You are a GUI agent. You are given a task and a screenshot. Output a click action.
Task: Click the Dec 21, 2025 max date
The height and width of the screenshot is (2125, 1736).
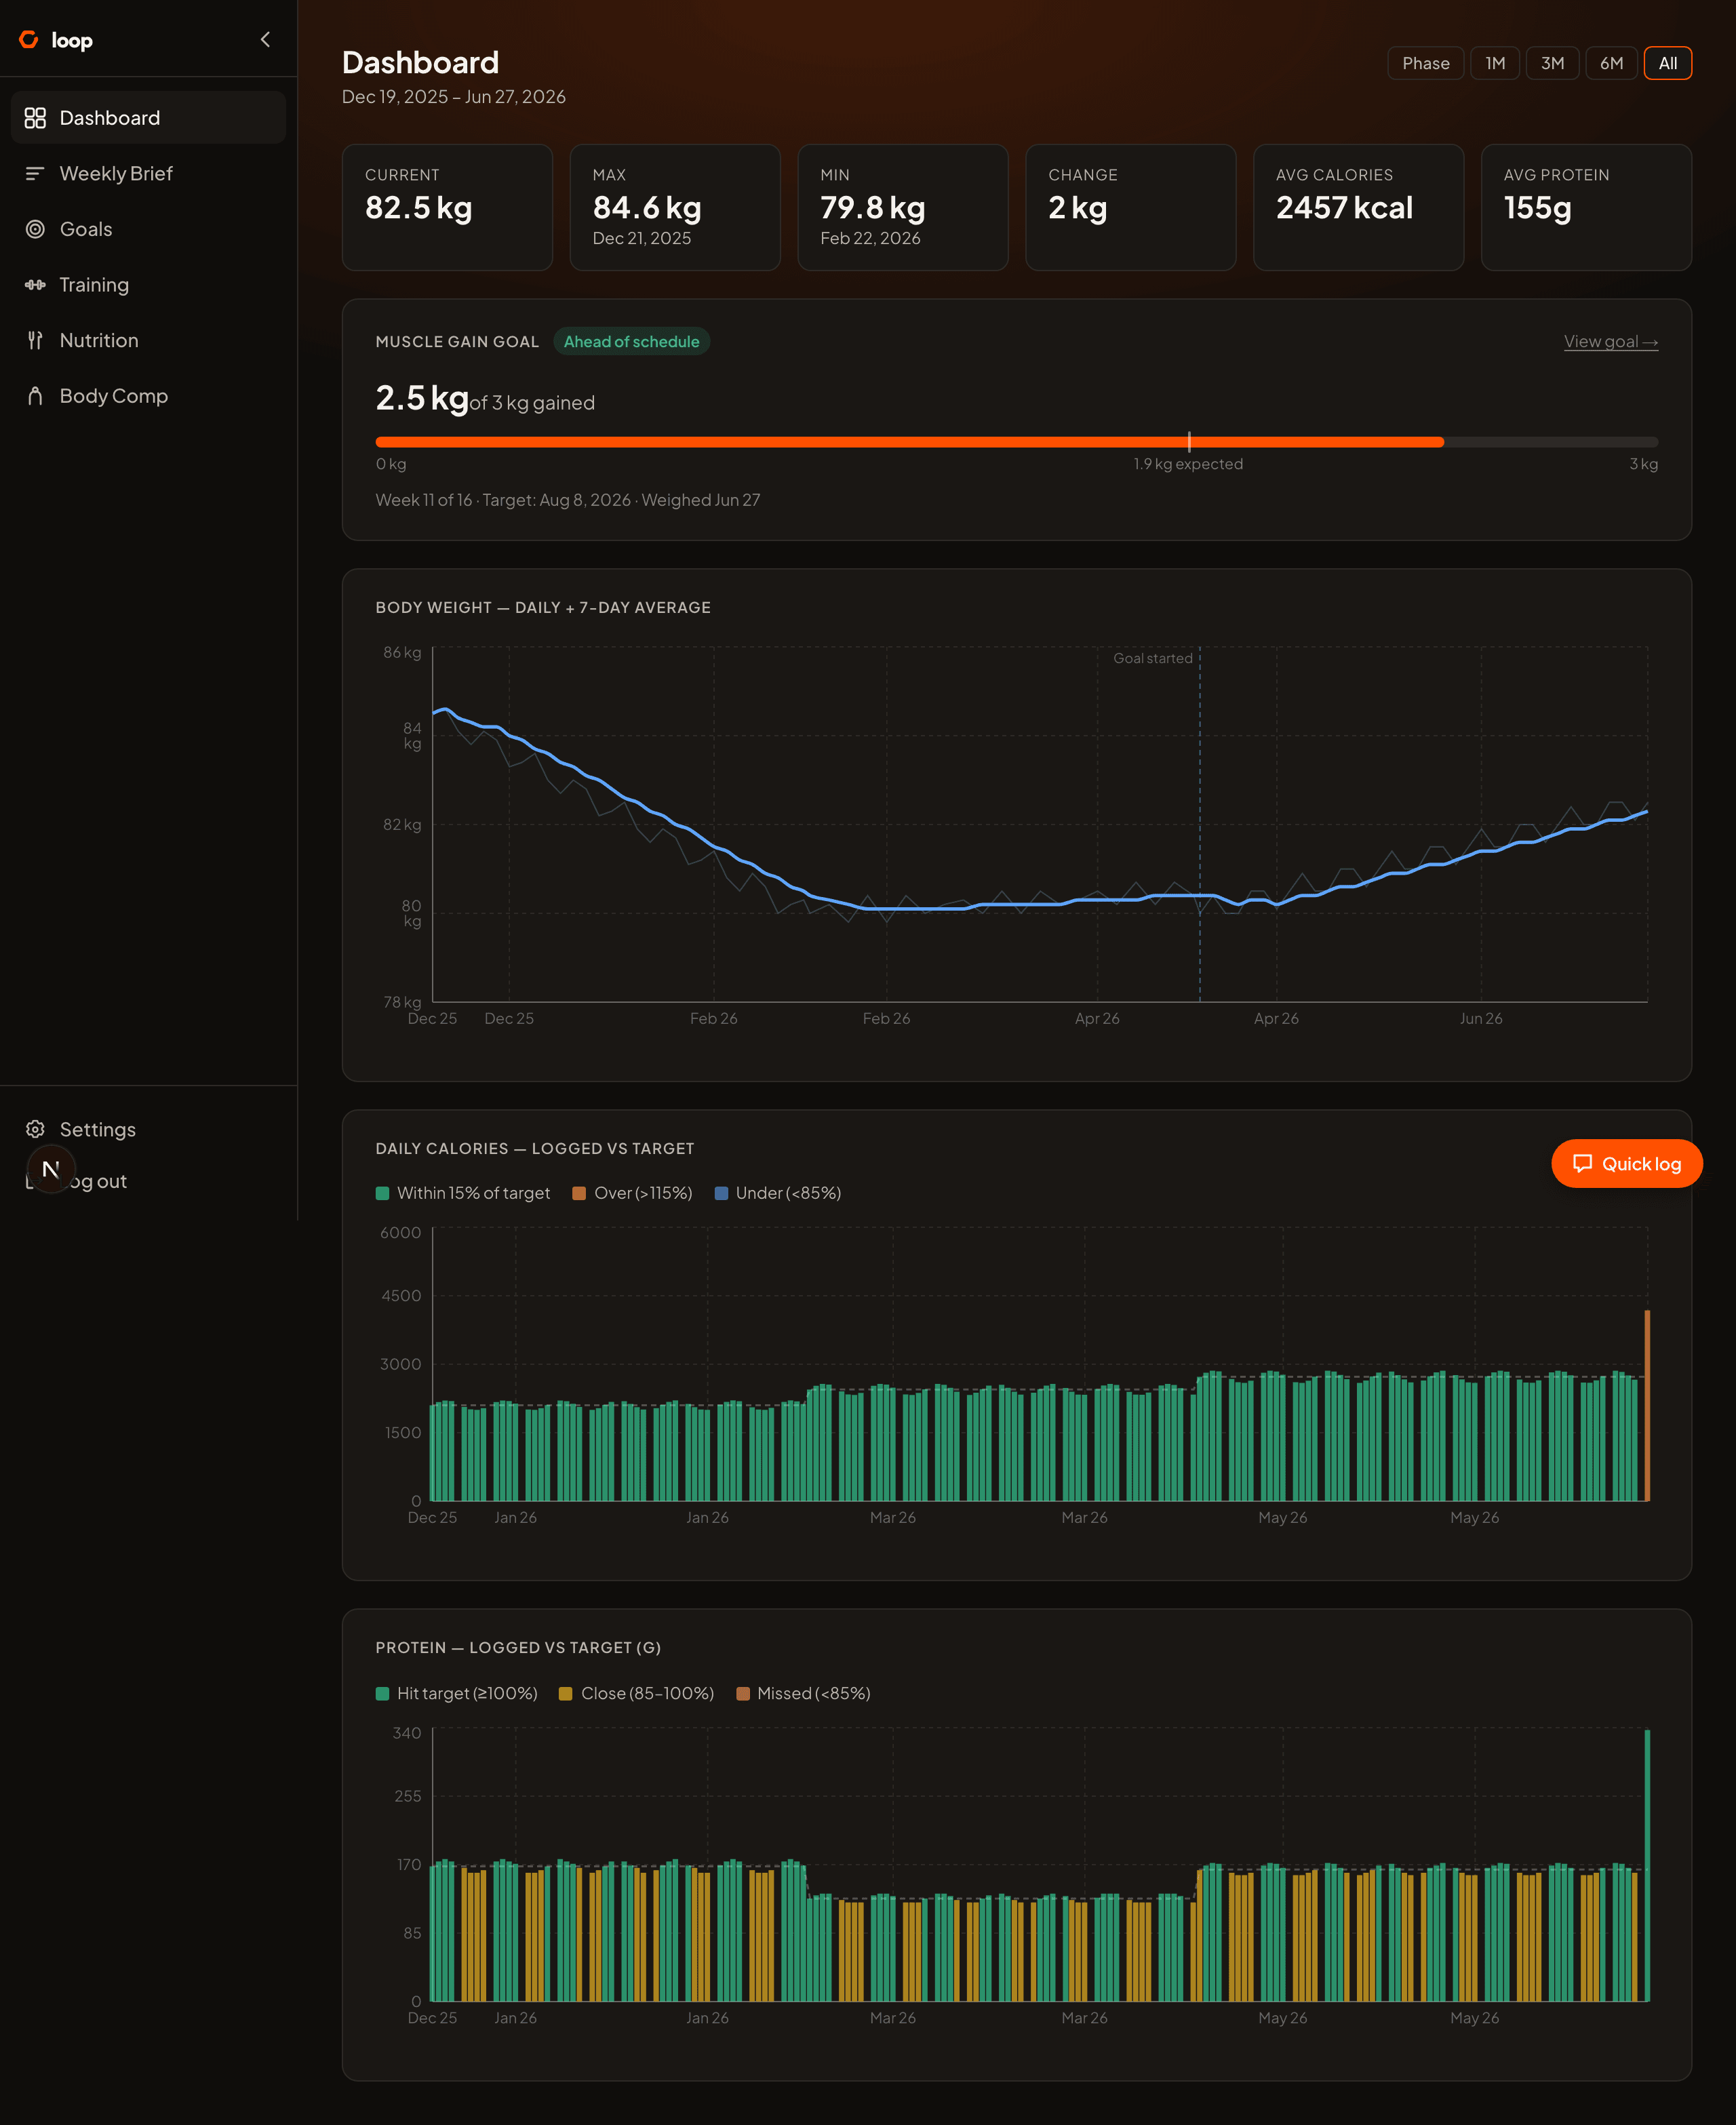coord(642,238)
